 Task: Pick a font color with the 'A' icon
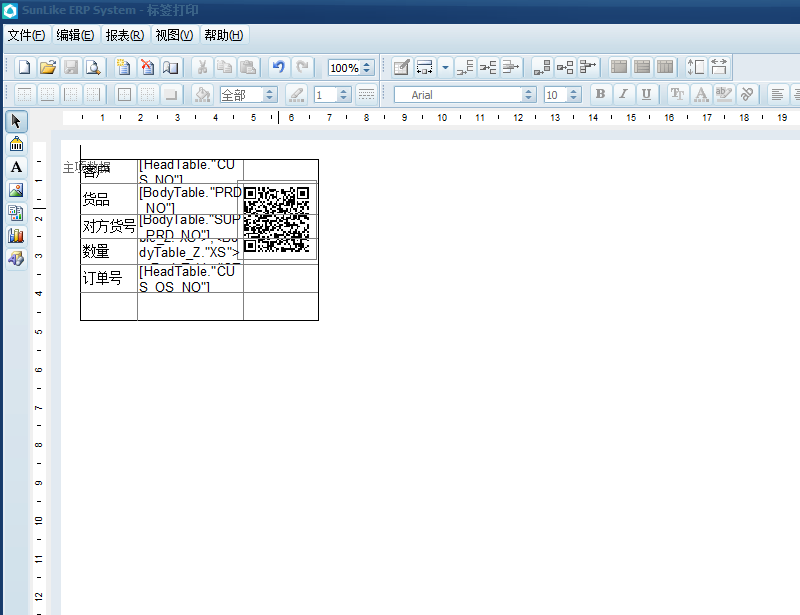pyautogui.click(x=701, y=94)
